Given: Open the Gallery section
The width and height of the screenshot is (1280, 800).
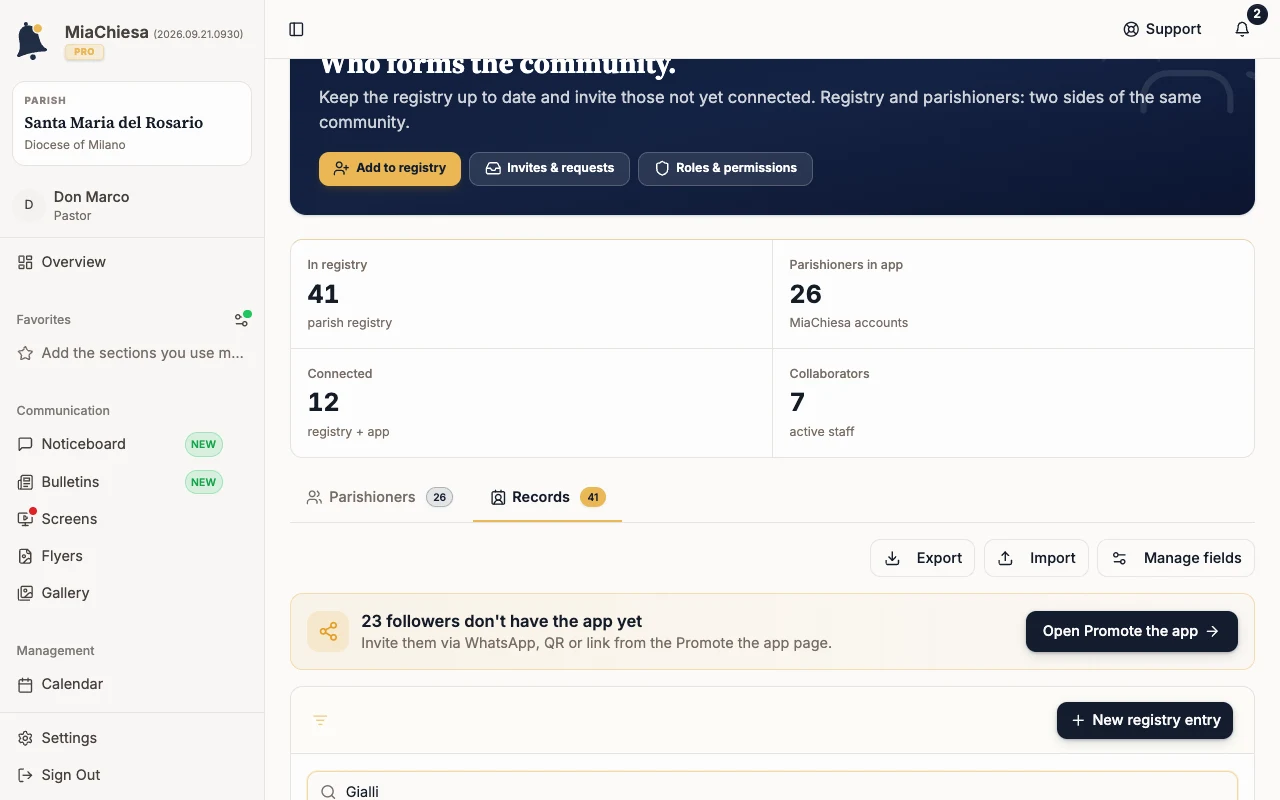Looking at the screenshot, I should pyautogui.click(x=132, y=593).
